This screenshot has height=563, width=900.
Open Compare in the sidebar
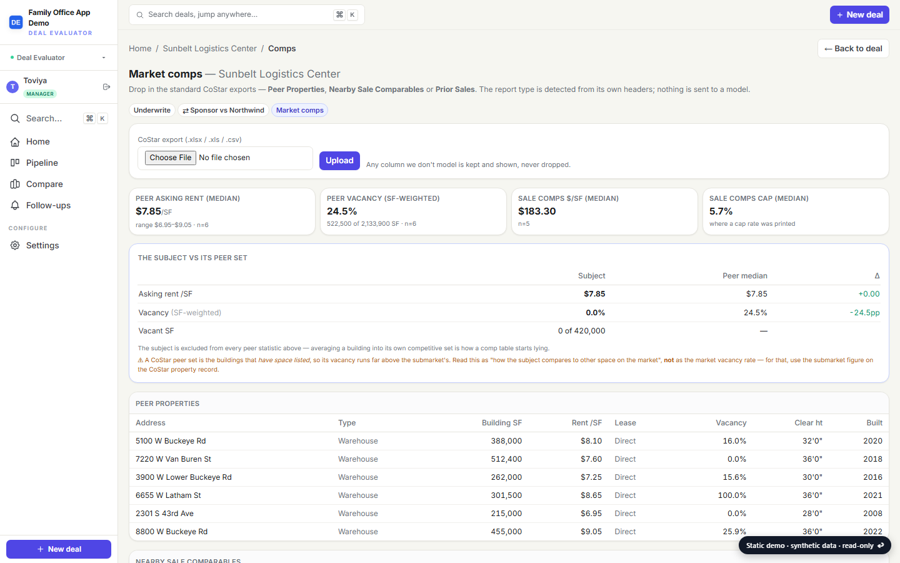[58, 184]
